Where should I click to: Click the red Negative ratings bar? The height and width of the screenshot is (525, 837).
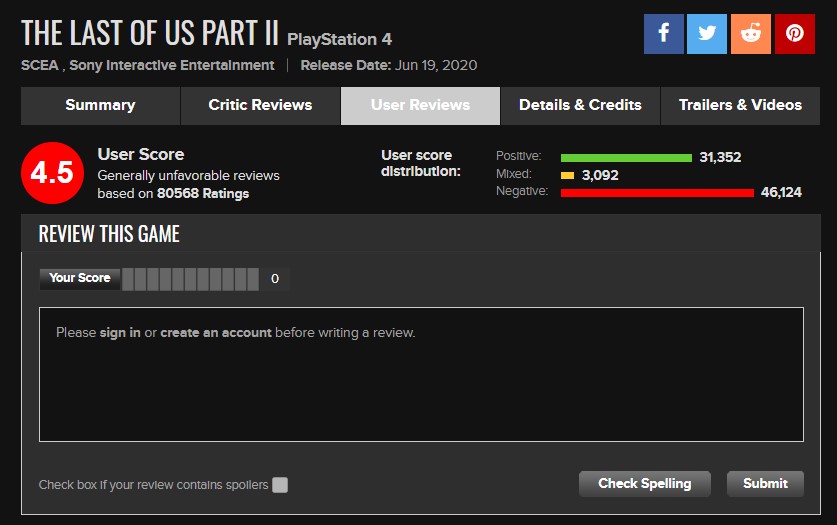click(657, 193)
